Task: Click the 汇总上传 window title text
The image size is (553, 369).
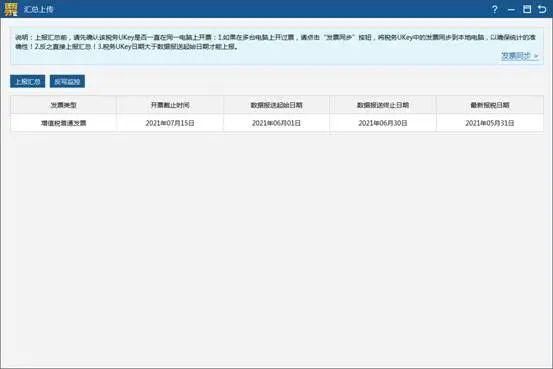Action: click(38, 9)
